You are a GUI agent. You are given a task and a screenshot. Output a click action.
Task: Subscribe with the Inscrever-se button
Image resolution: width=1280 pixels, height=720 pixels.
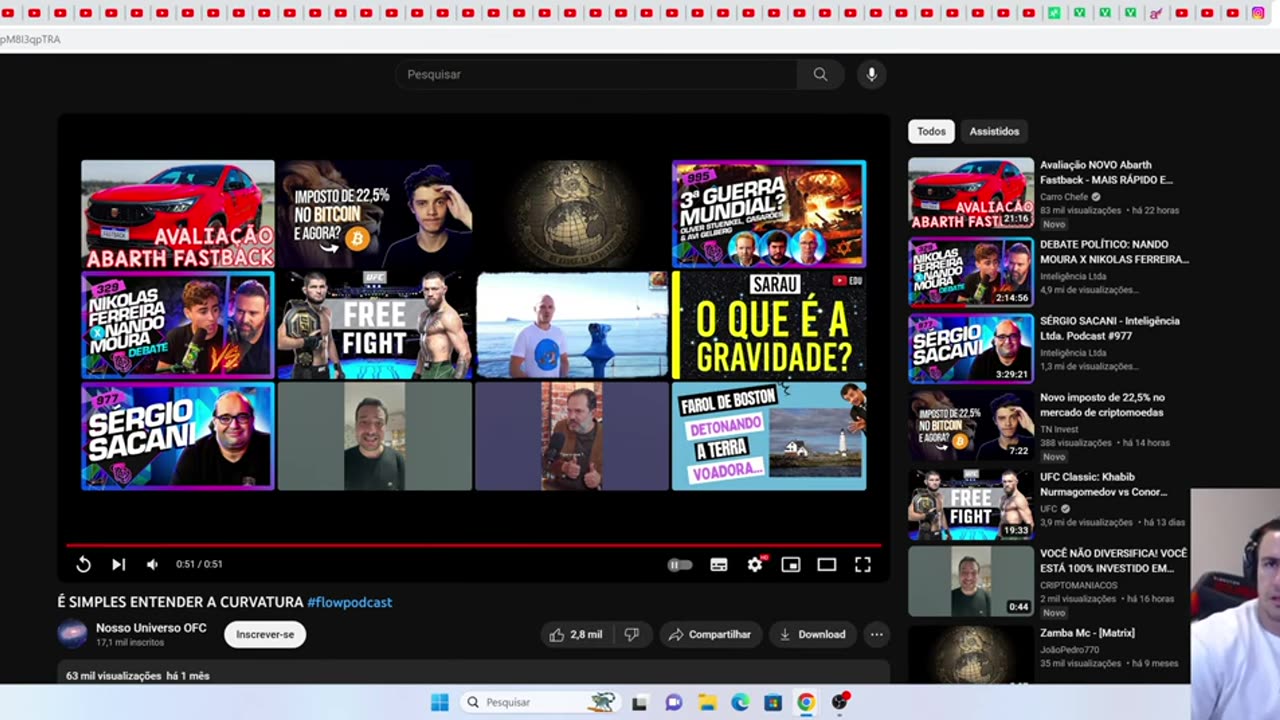click(x=265, y=634)
